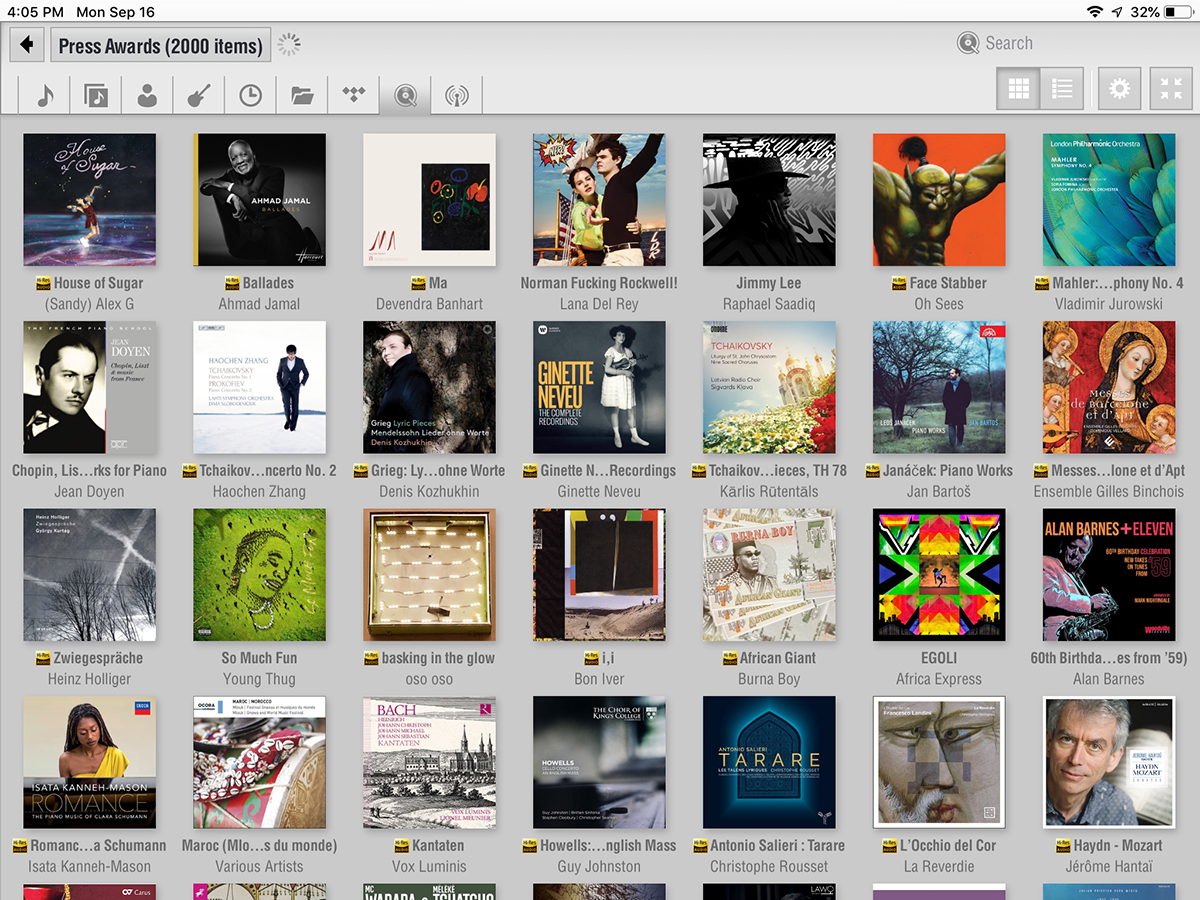Open the Songs tab with music note icon
Screen dimensions: 1200x900
[x=45, y=95]
